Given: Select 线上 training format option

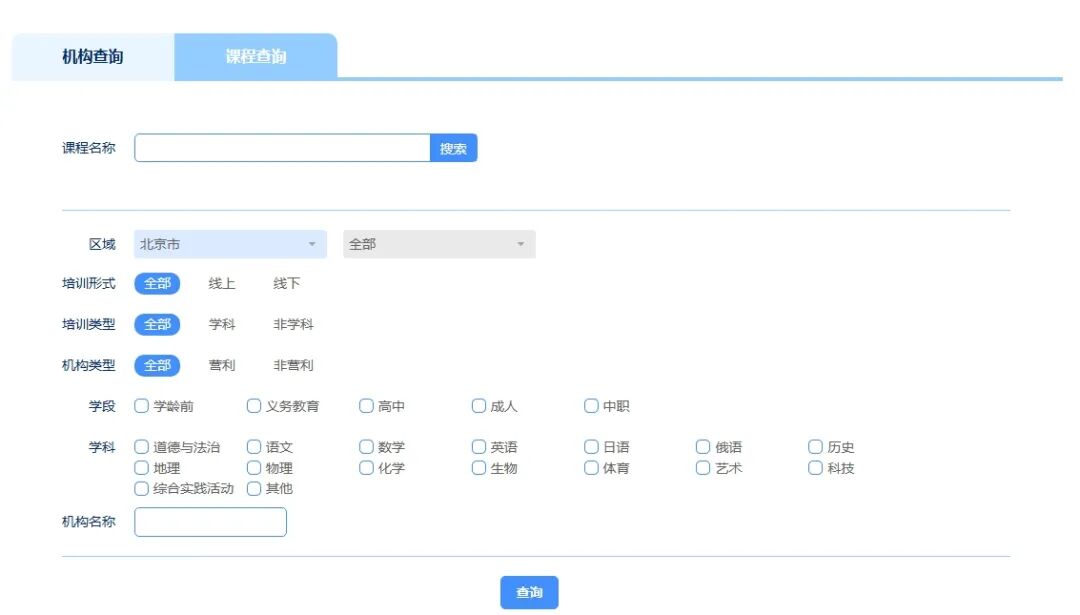Looking at the screenshot, I should click(x=222, y=284).
